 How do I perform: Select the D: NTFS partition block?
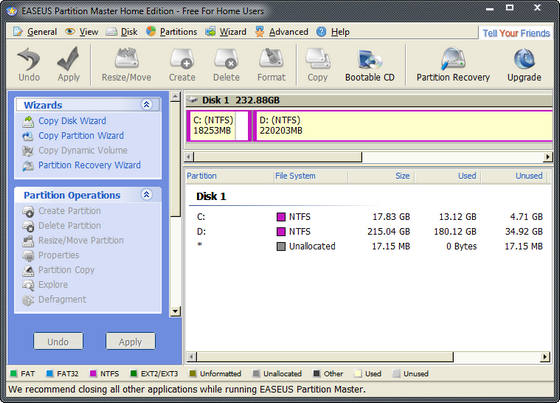pyautogui.click(x=403, y=126)
